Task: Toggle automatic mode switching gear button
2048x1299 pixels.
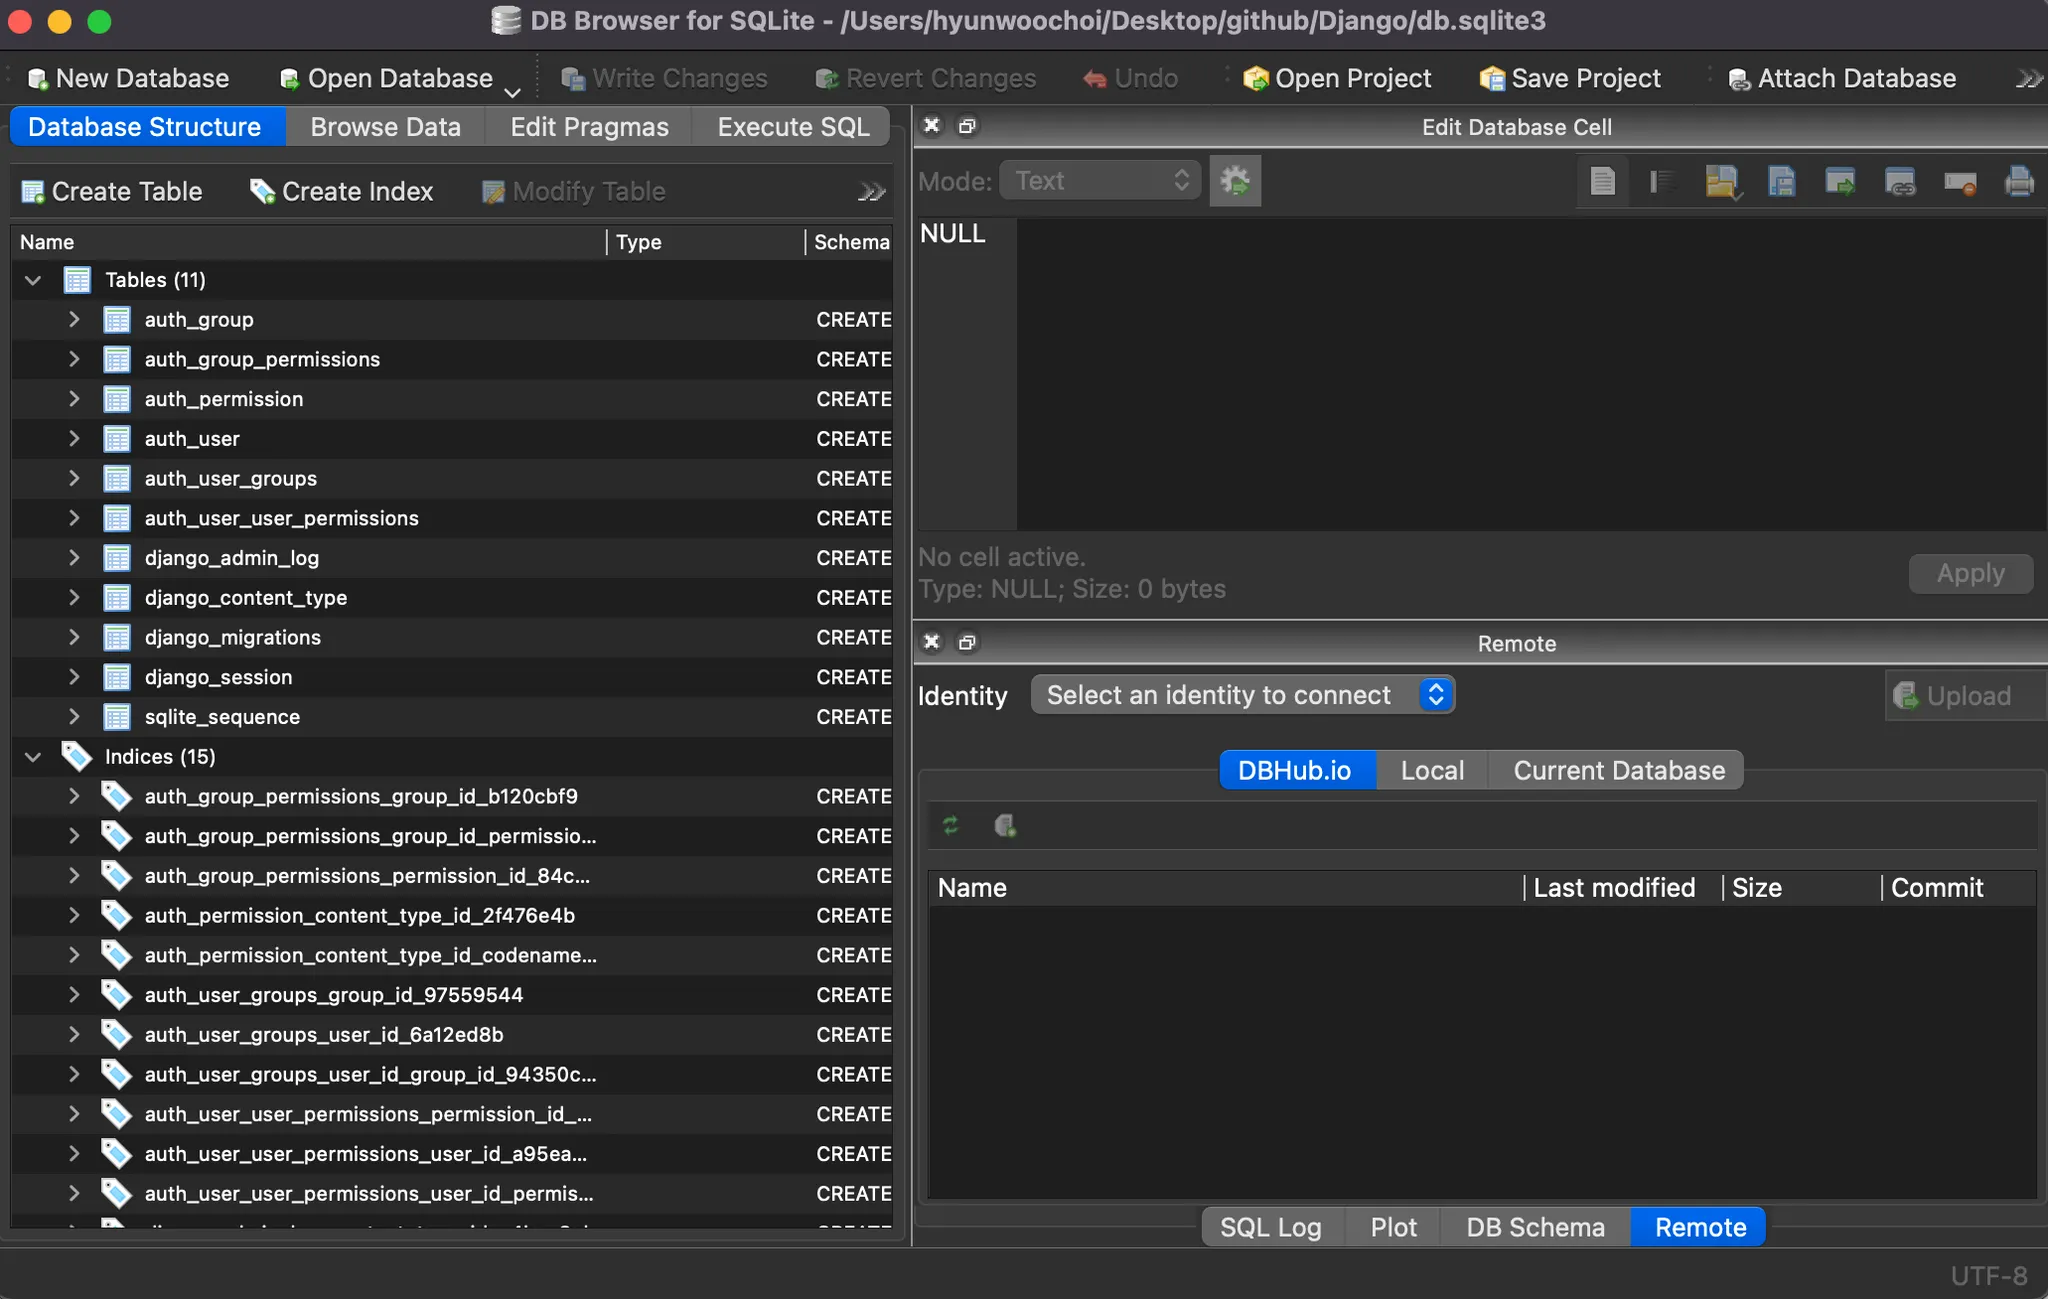Action: 1234,181
